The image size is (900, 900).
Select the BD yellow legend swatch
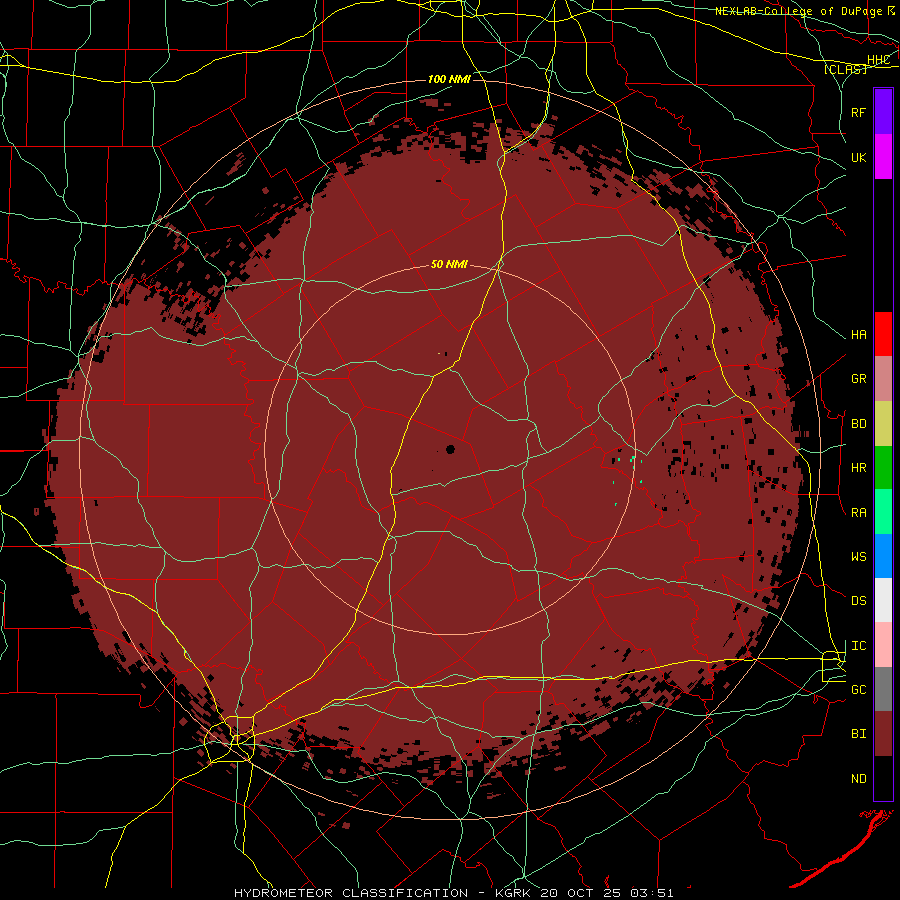pos(883,424)
